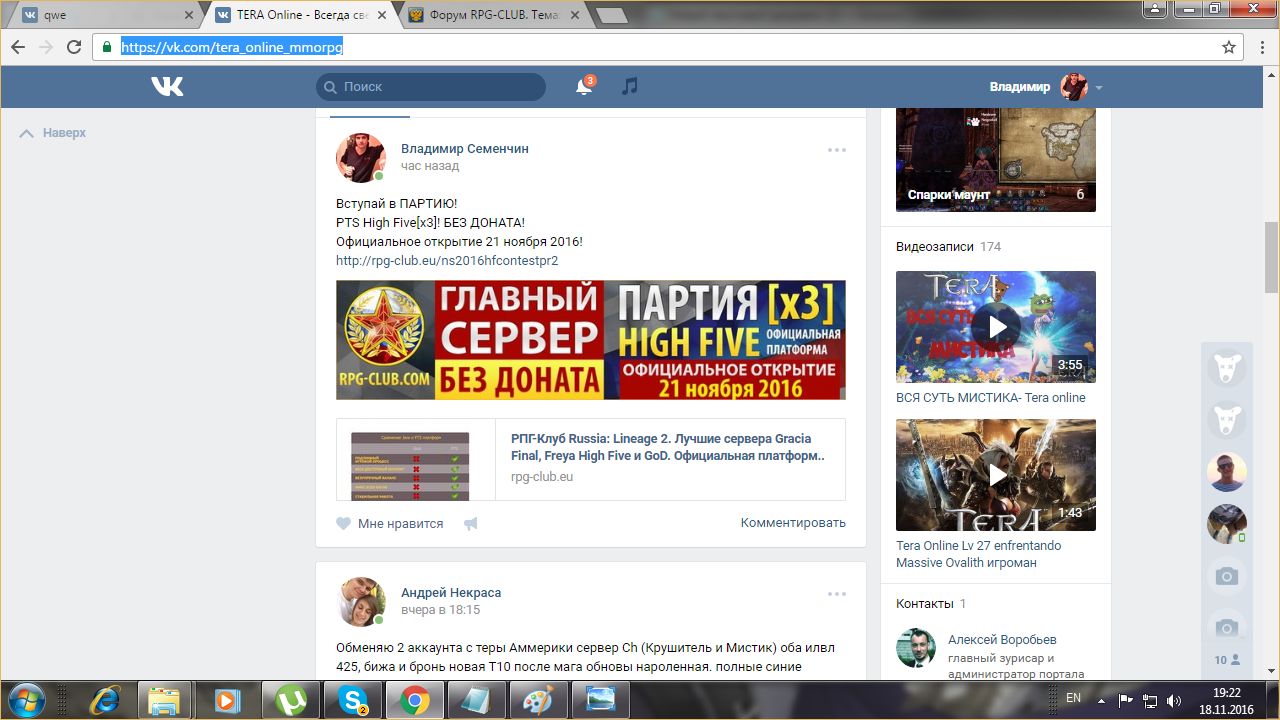The width and height of the screenshot is (1280, 720).
Task: Open Skype taskbar icon
Action: point(353,700)
